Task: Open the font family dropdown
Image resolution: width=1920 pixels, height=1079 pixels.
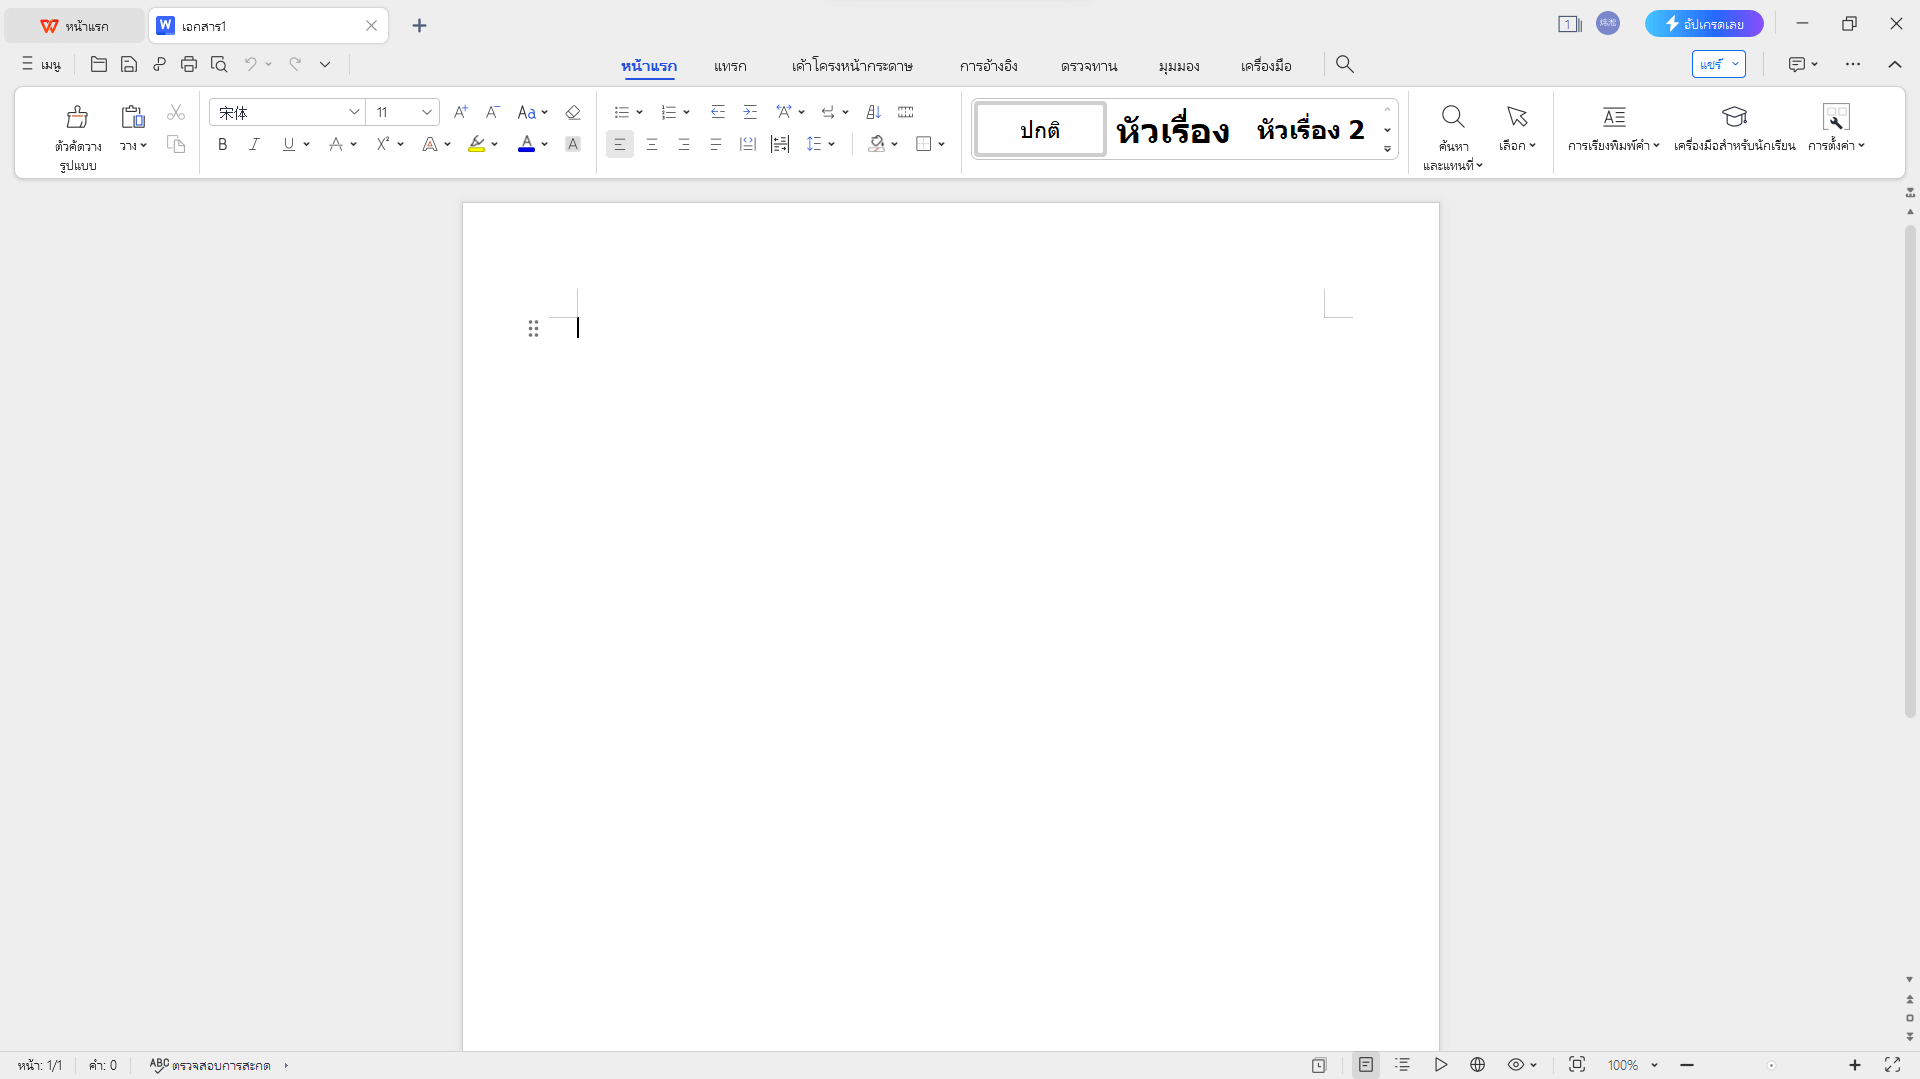Action: click(354, 112)
